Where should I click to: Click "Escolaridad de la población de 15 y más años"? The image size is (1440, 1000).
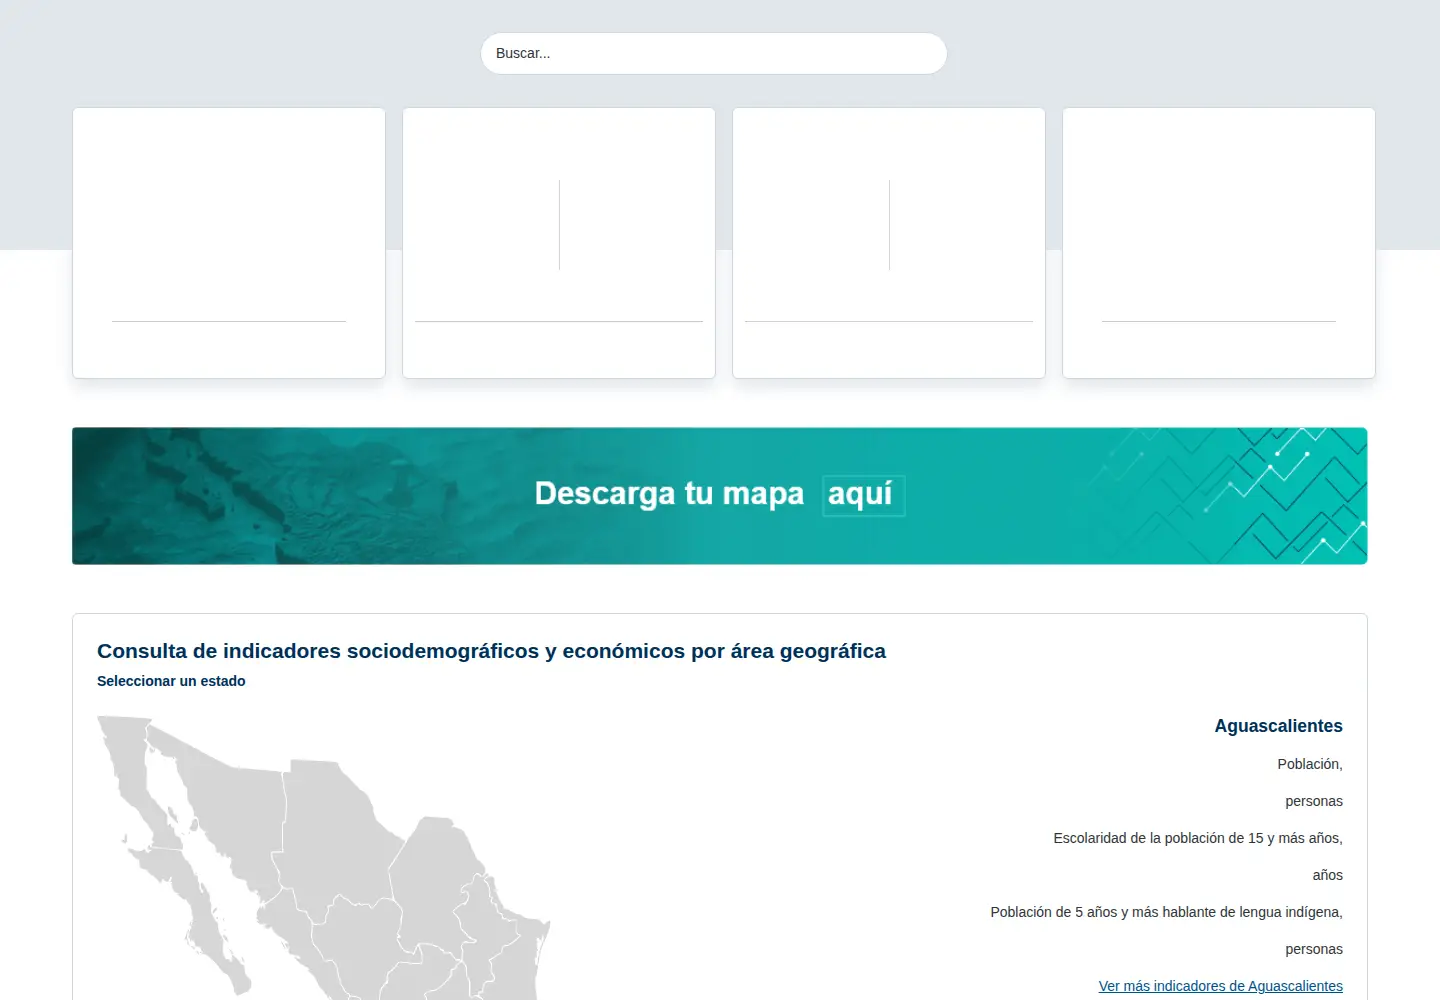pyautogui.click(x=1197, y=838)
